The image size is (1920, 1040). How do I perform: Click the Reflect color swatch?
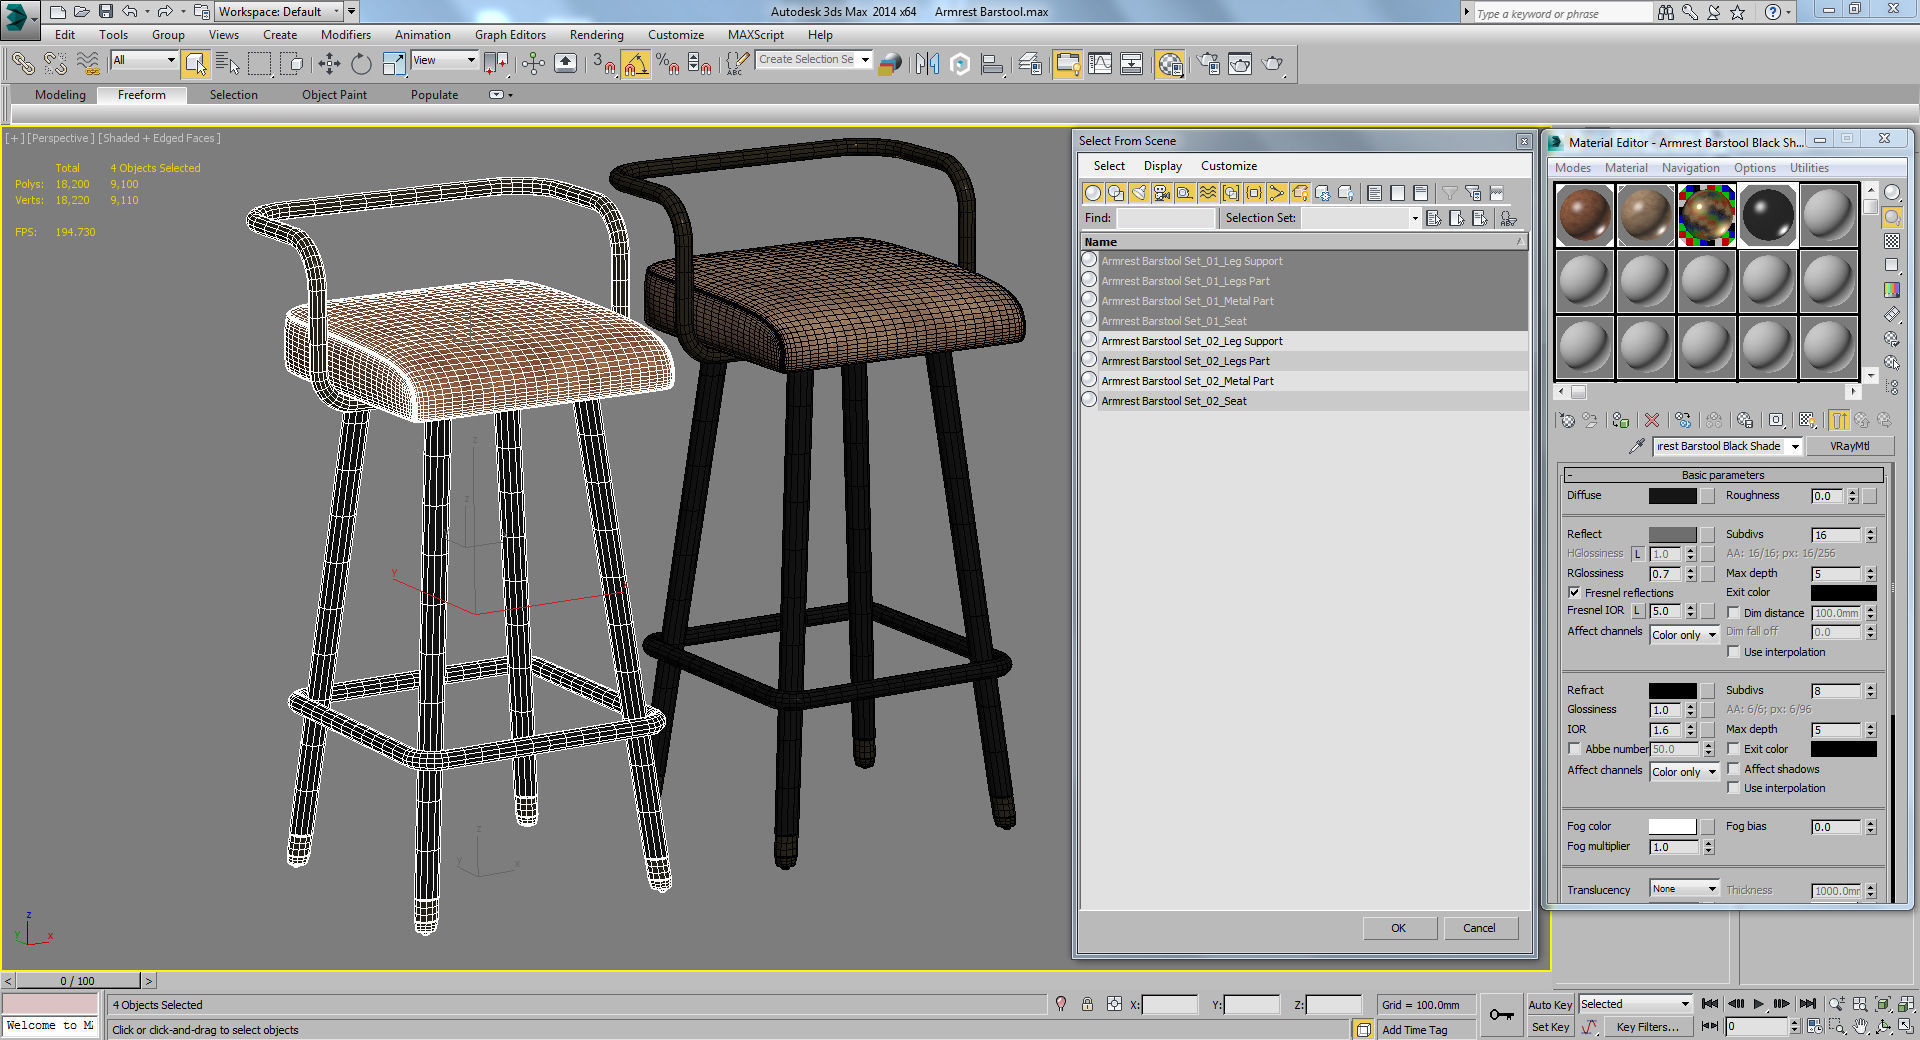point(1672,535)
